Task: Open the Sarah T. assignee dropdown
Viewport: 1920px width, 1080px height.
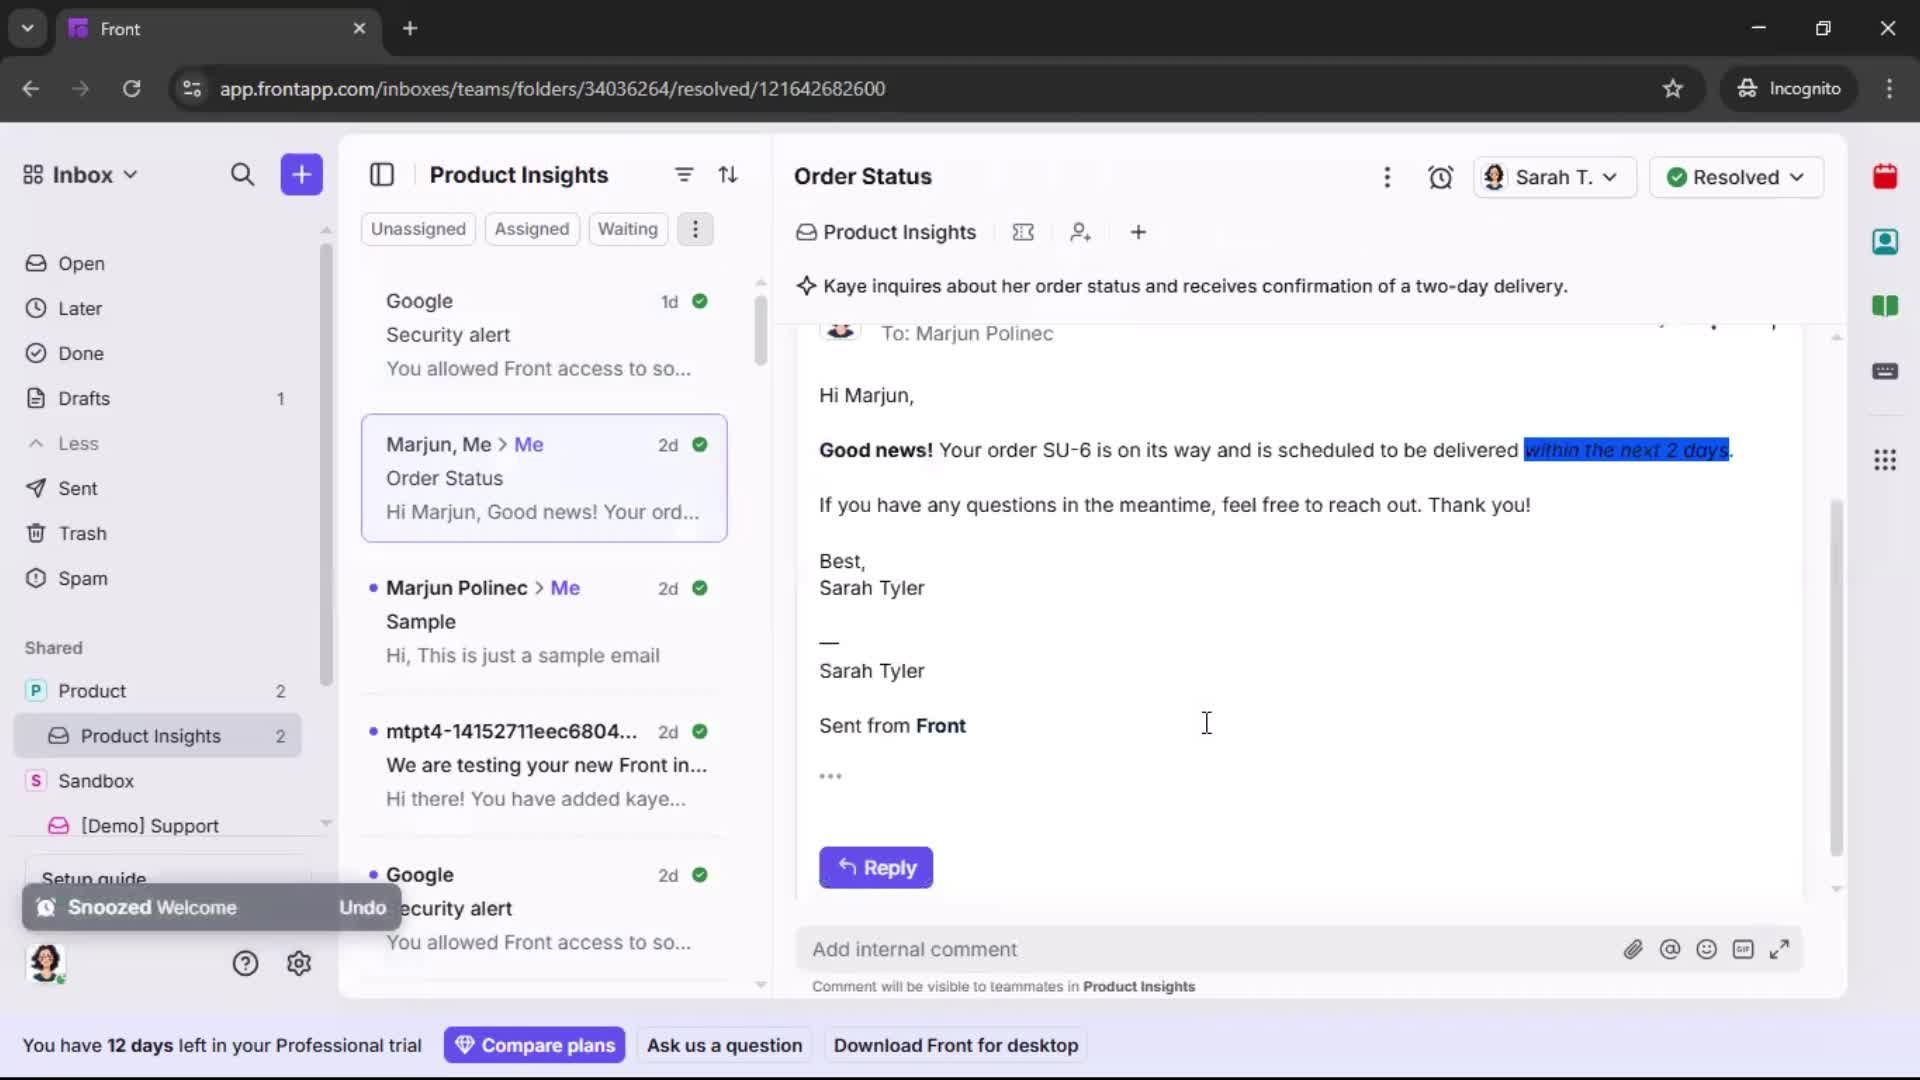Action: pos(1554,177)
